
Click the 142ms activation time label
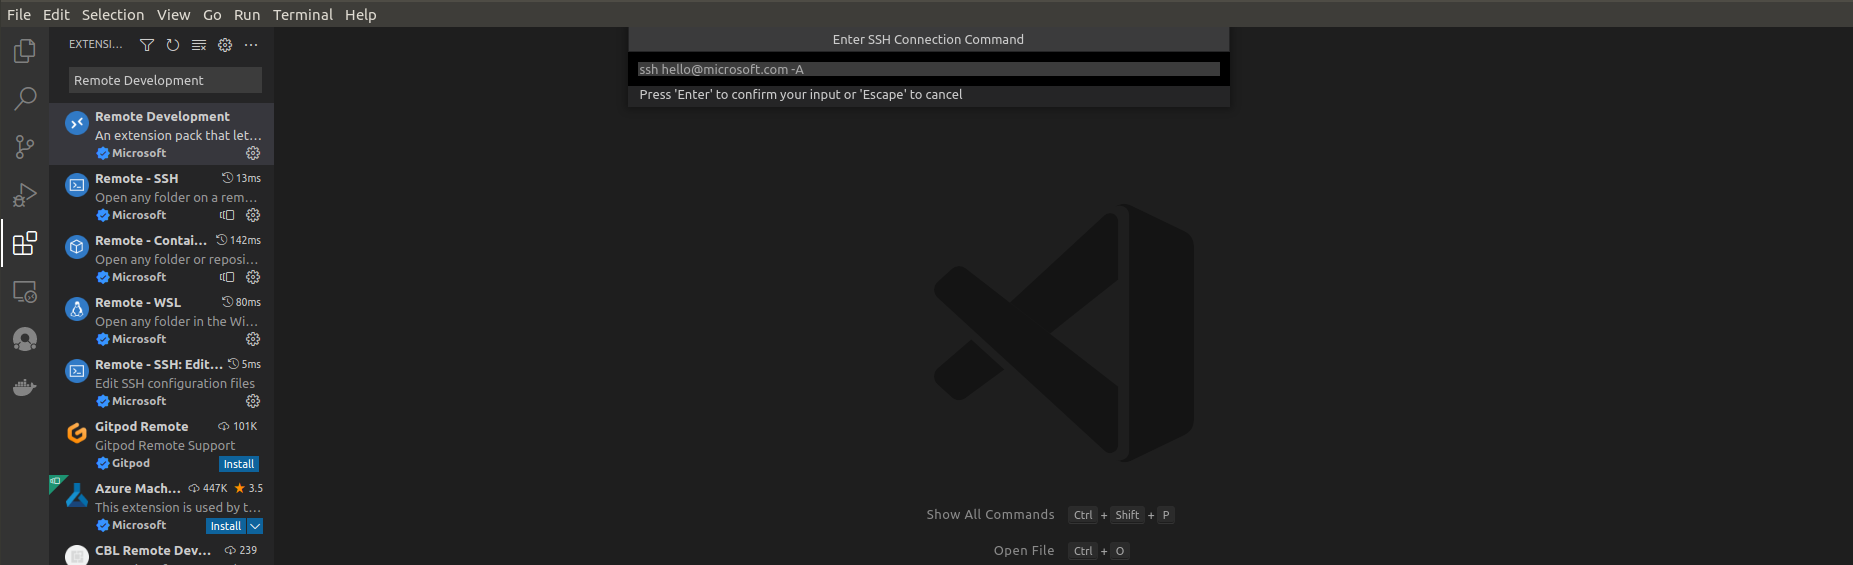pyautogui.click(x=245, y=241)
